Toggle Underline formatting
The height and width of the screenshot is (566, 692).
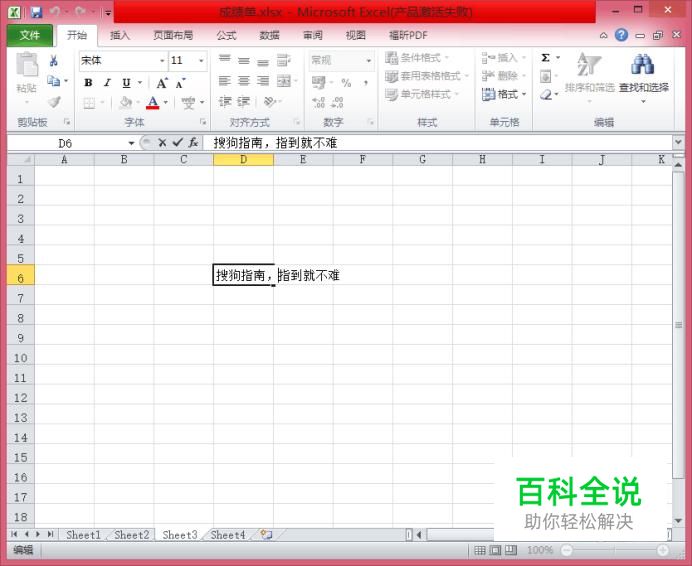[126, 83]
